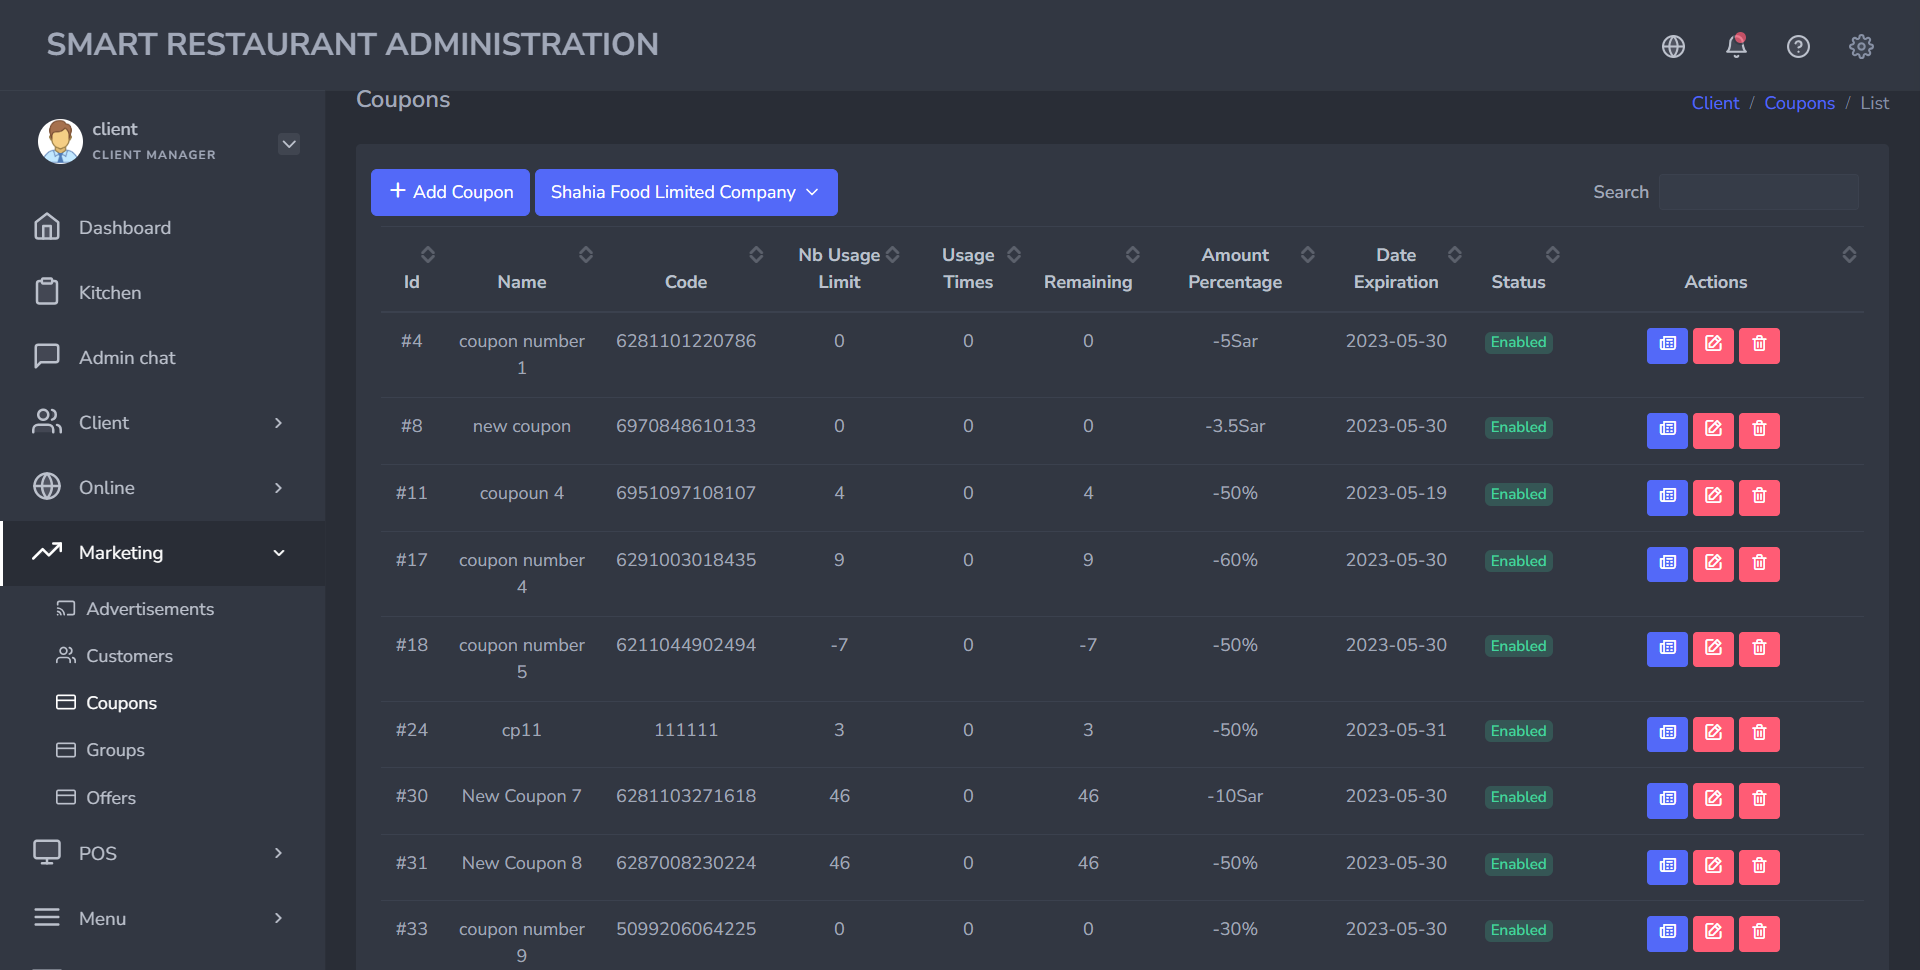Screen dimensions: 1920x970
Task: Delete coupon #8 new coupon
Action: pyautogui.click(x=1759, y=430)
